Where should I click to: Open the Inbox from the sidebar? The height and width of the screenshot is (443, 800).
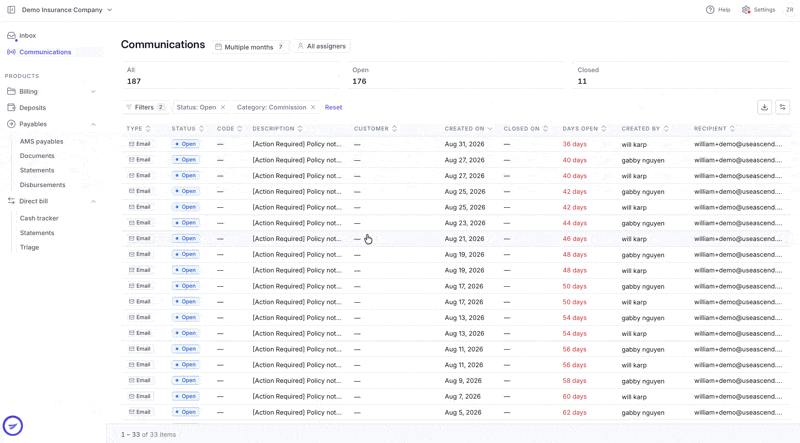(28, 36)
